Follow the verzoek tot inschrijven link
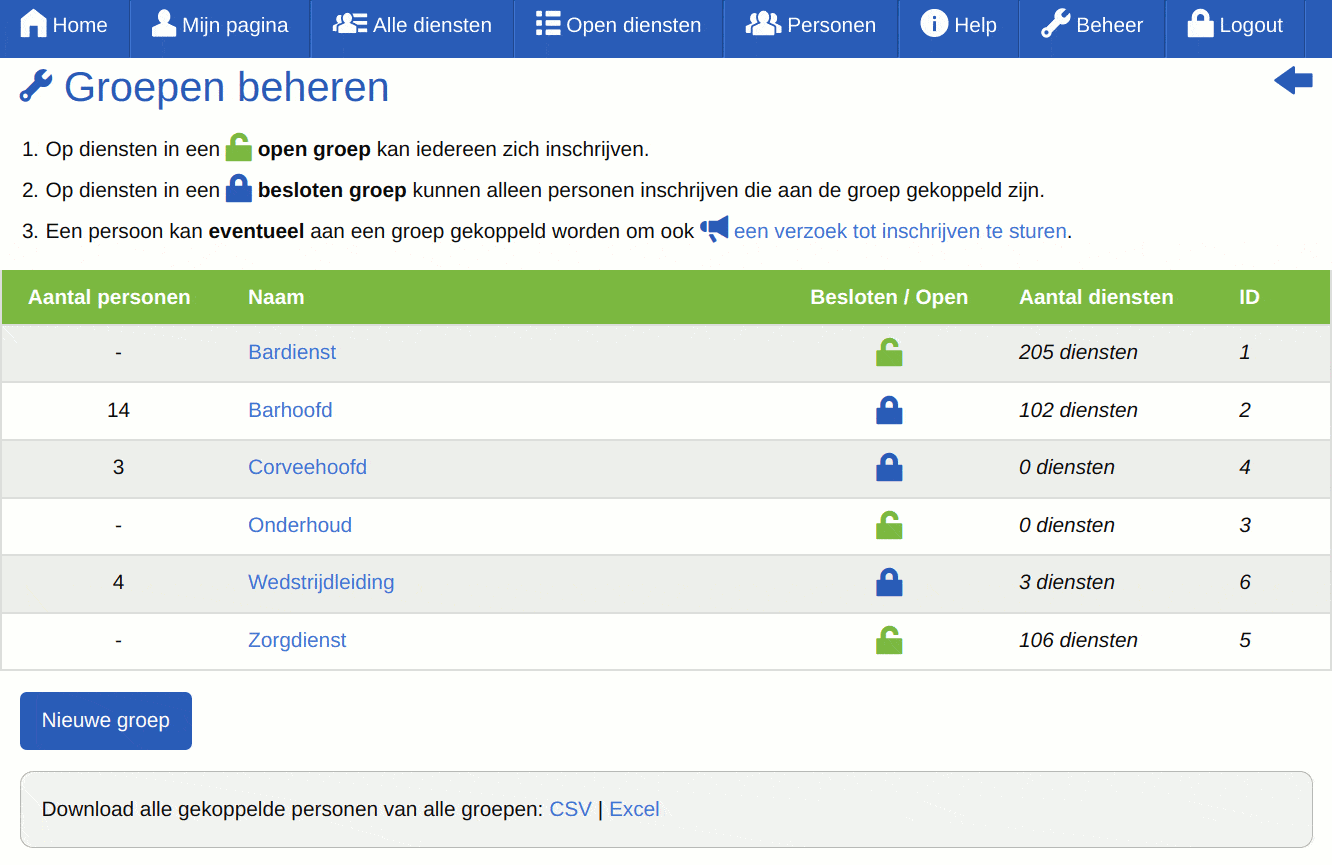Screen dimensions: 1332x865 point(898,230)
